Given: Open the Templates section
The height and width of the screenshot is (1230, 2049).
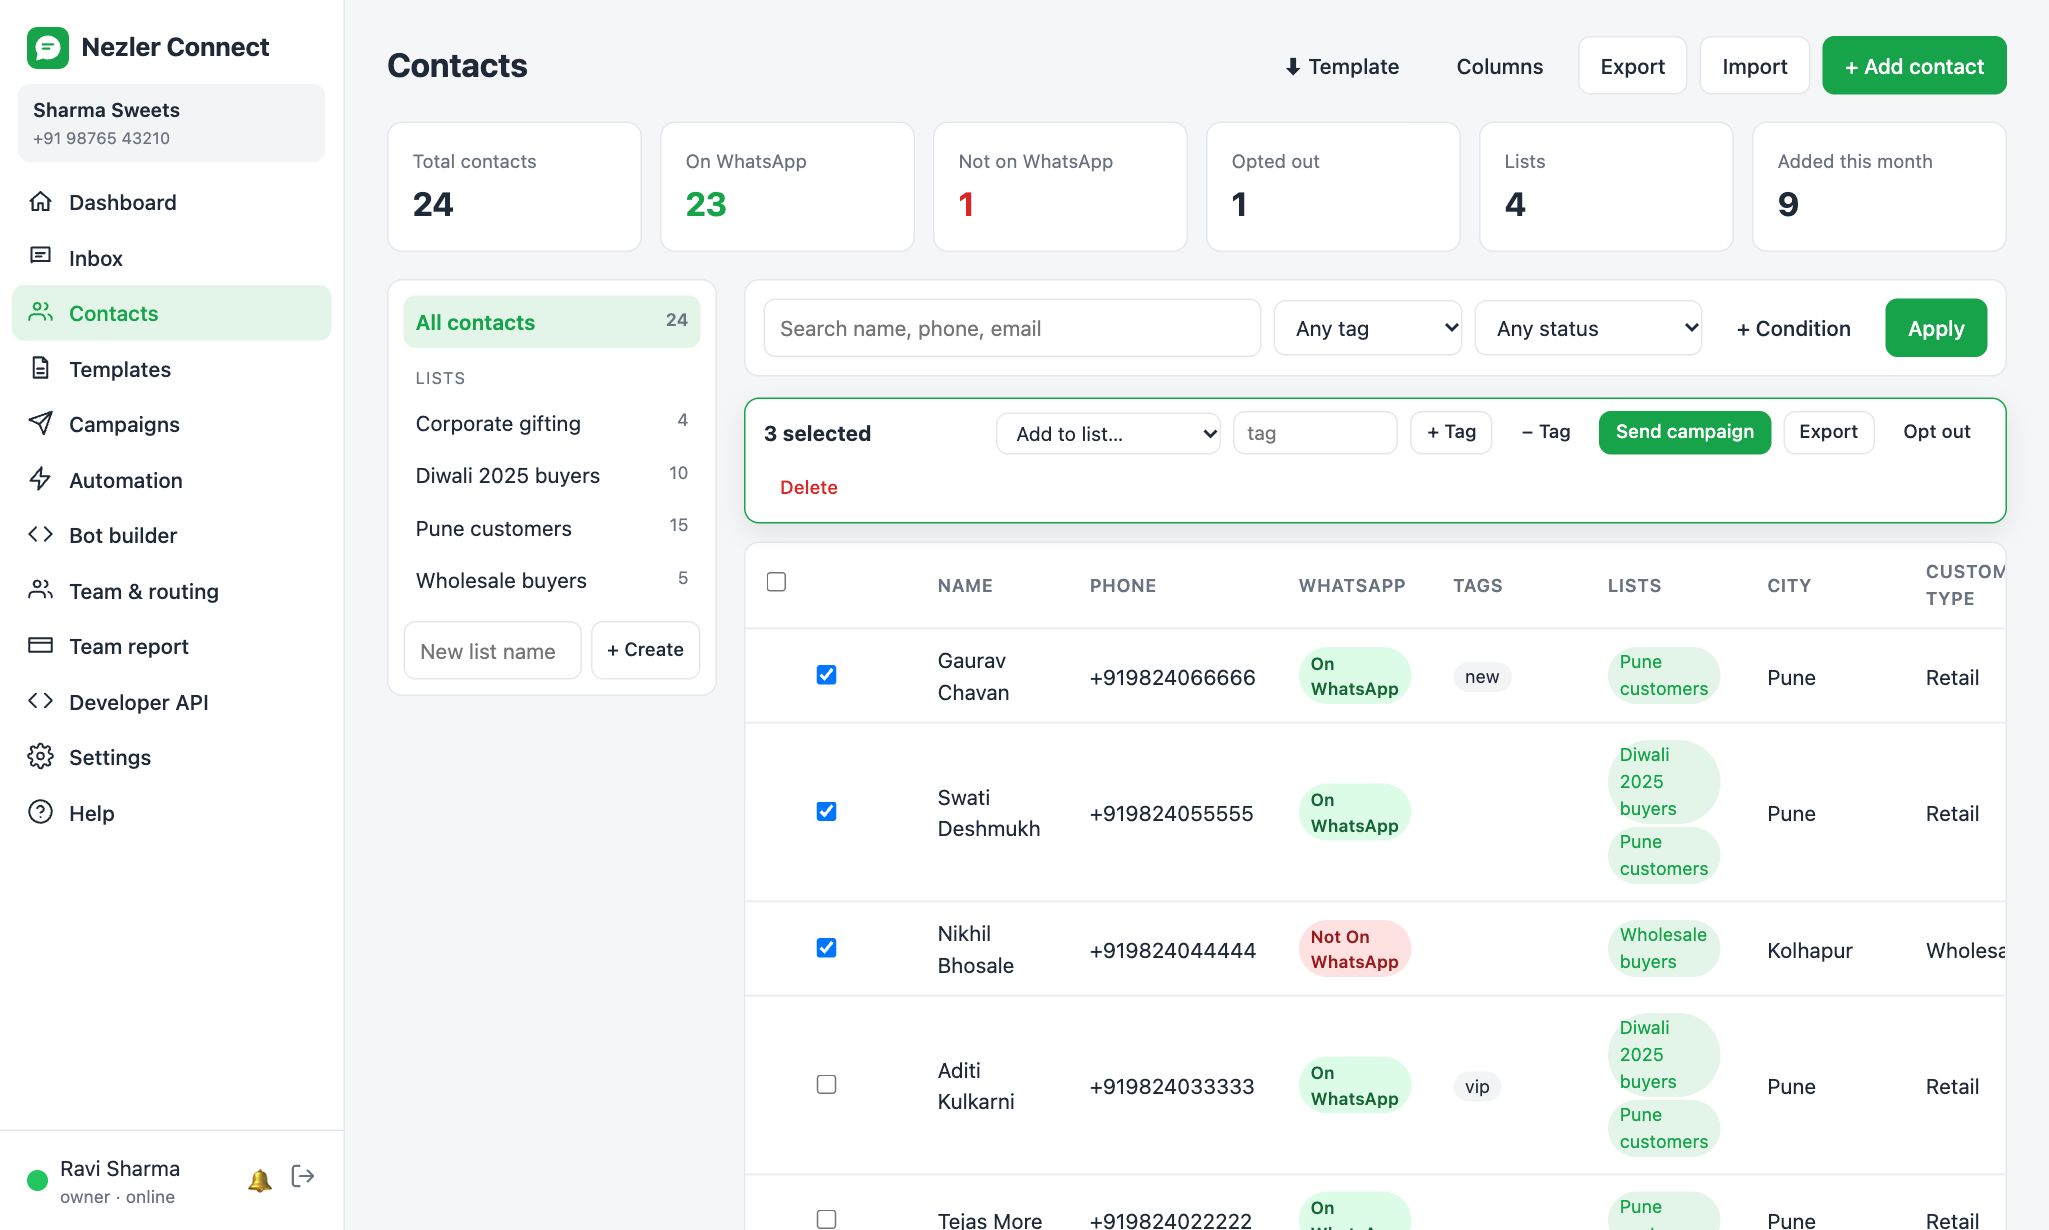Looking at the screenshot, I should pyautogui.click(x=171, y=369).
